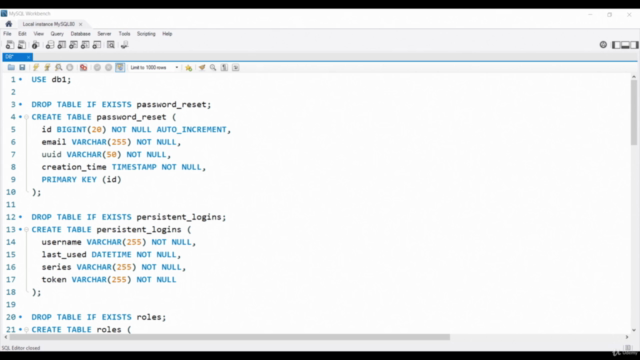Open the Help menu
640x360 pixels.
(x=167, y=34)
